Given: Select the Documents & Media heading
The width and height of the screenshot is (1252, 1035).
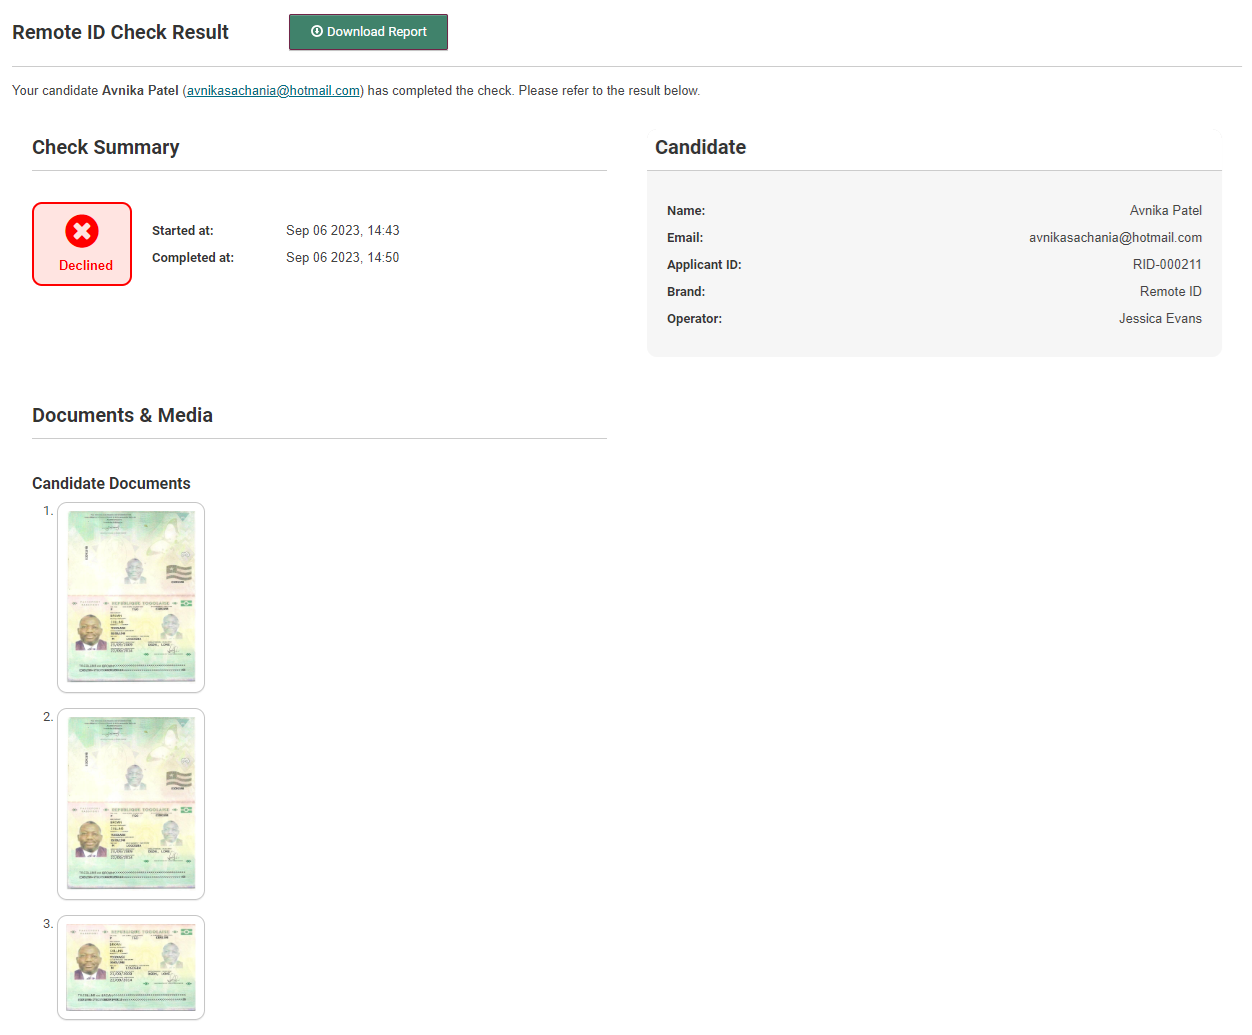Looking at the screenshot, I should coord(122,416).
